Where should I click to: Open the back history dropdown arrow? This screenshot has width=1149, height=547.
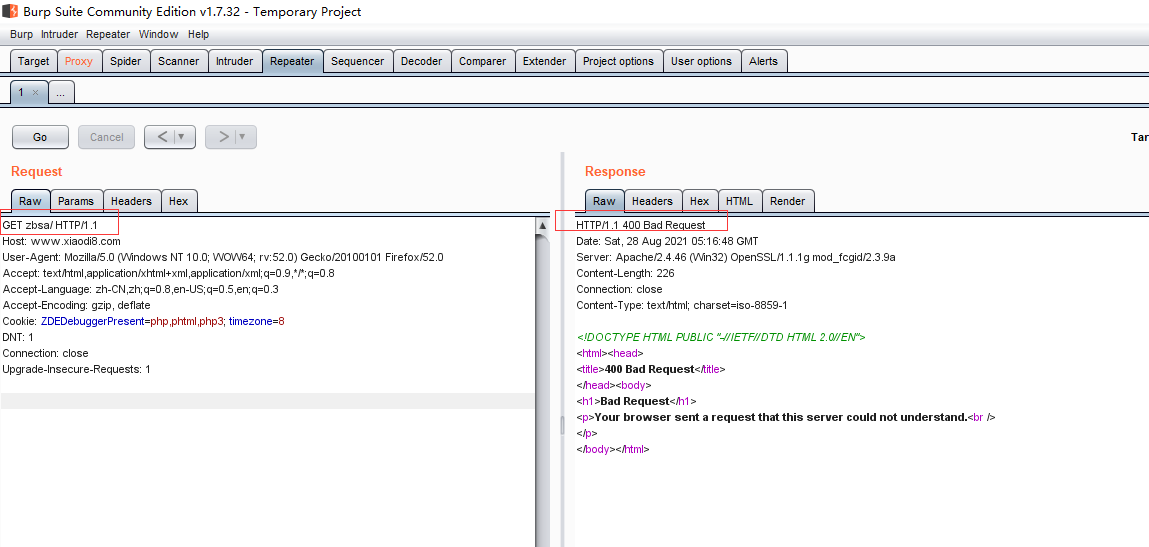(182, 137)
